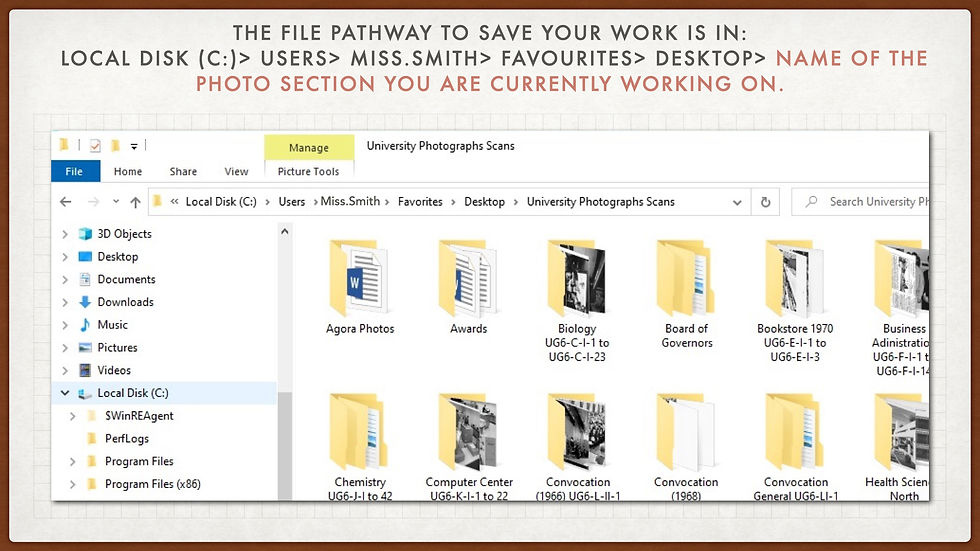The height and width of the screenshot is (551, 980).
Task: Expand the Program Files tree node
Action: pyautogui.click(x=72, y=461)
